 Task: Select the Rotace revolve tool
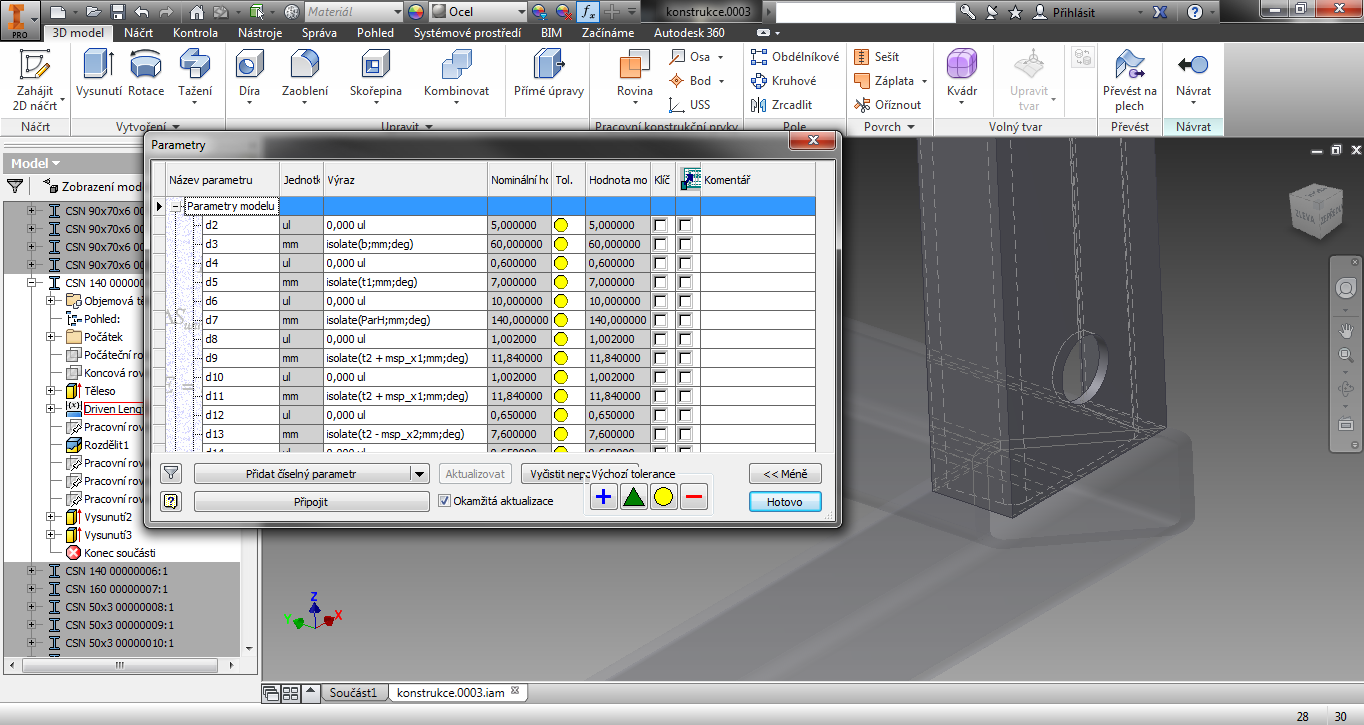(x=146, y=74)
